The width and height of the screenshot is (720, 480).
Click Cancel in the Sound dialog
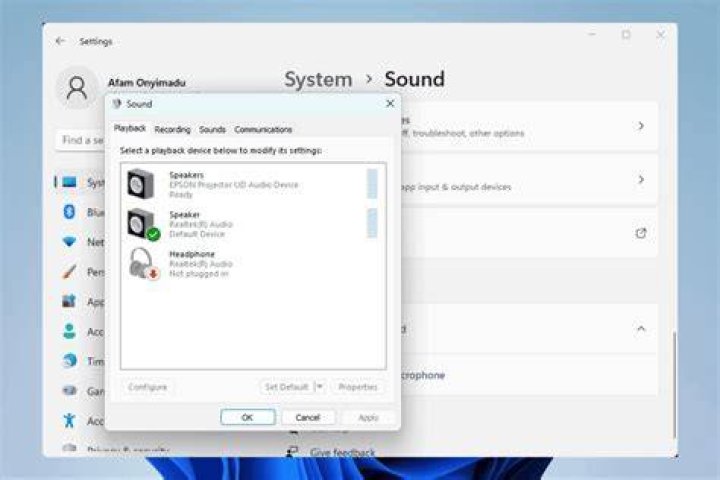pyautogui.click(x=308, y=417)
